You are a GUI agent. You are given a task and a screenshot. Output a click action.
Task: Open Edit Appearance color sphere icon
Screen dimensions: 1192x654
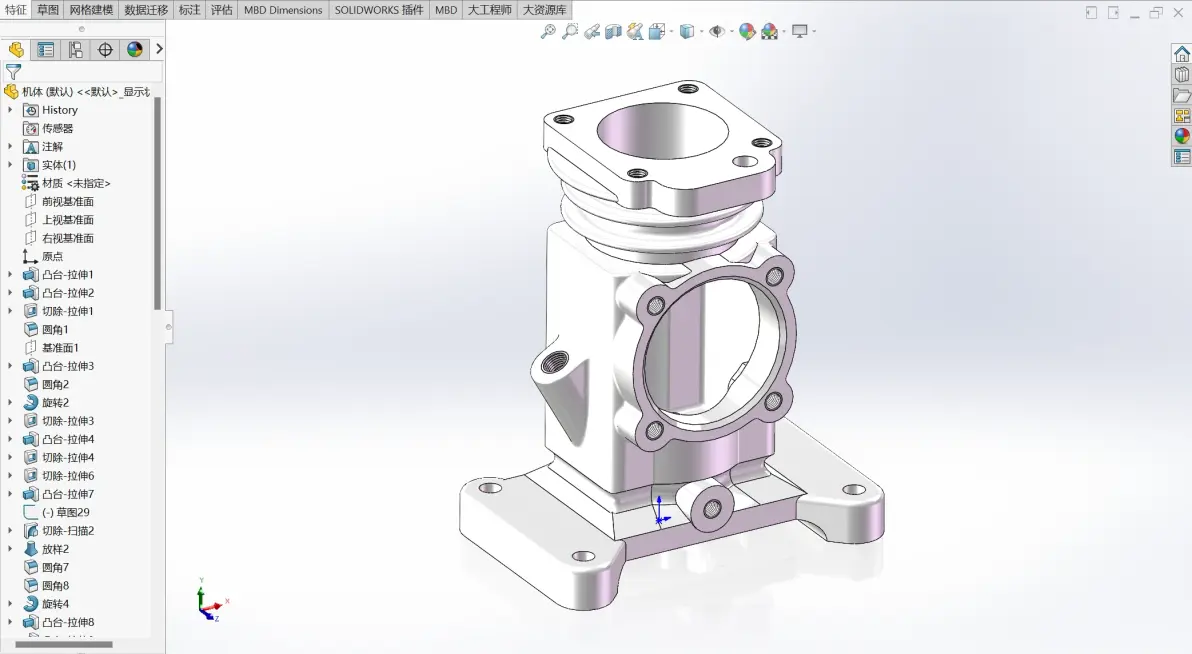(747, 31)
